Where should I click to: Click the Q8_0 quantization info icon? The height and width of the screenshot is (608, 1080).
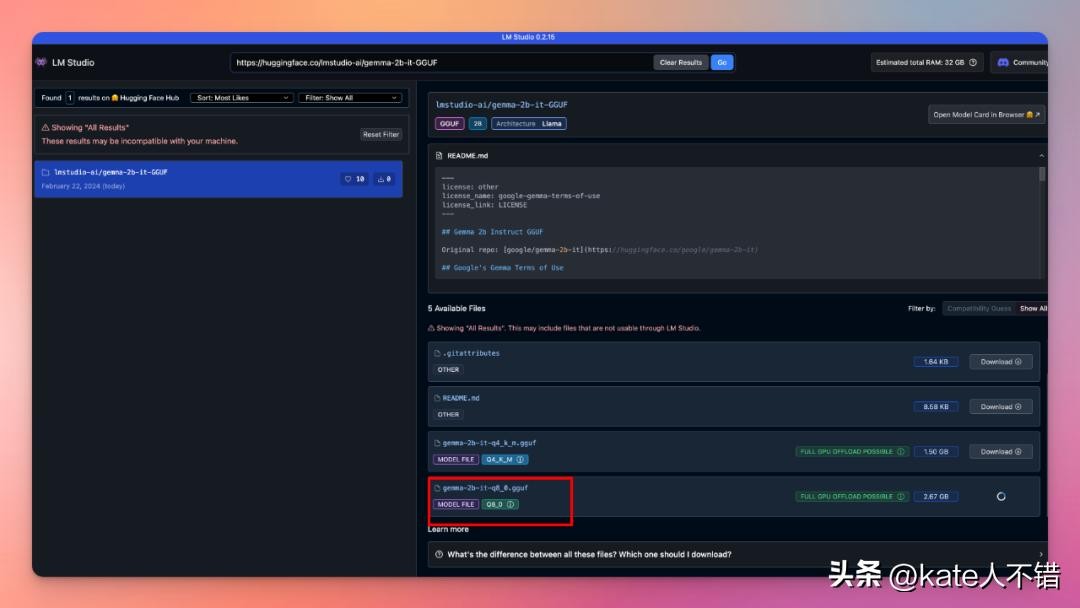pos(511,505)
